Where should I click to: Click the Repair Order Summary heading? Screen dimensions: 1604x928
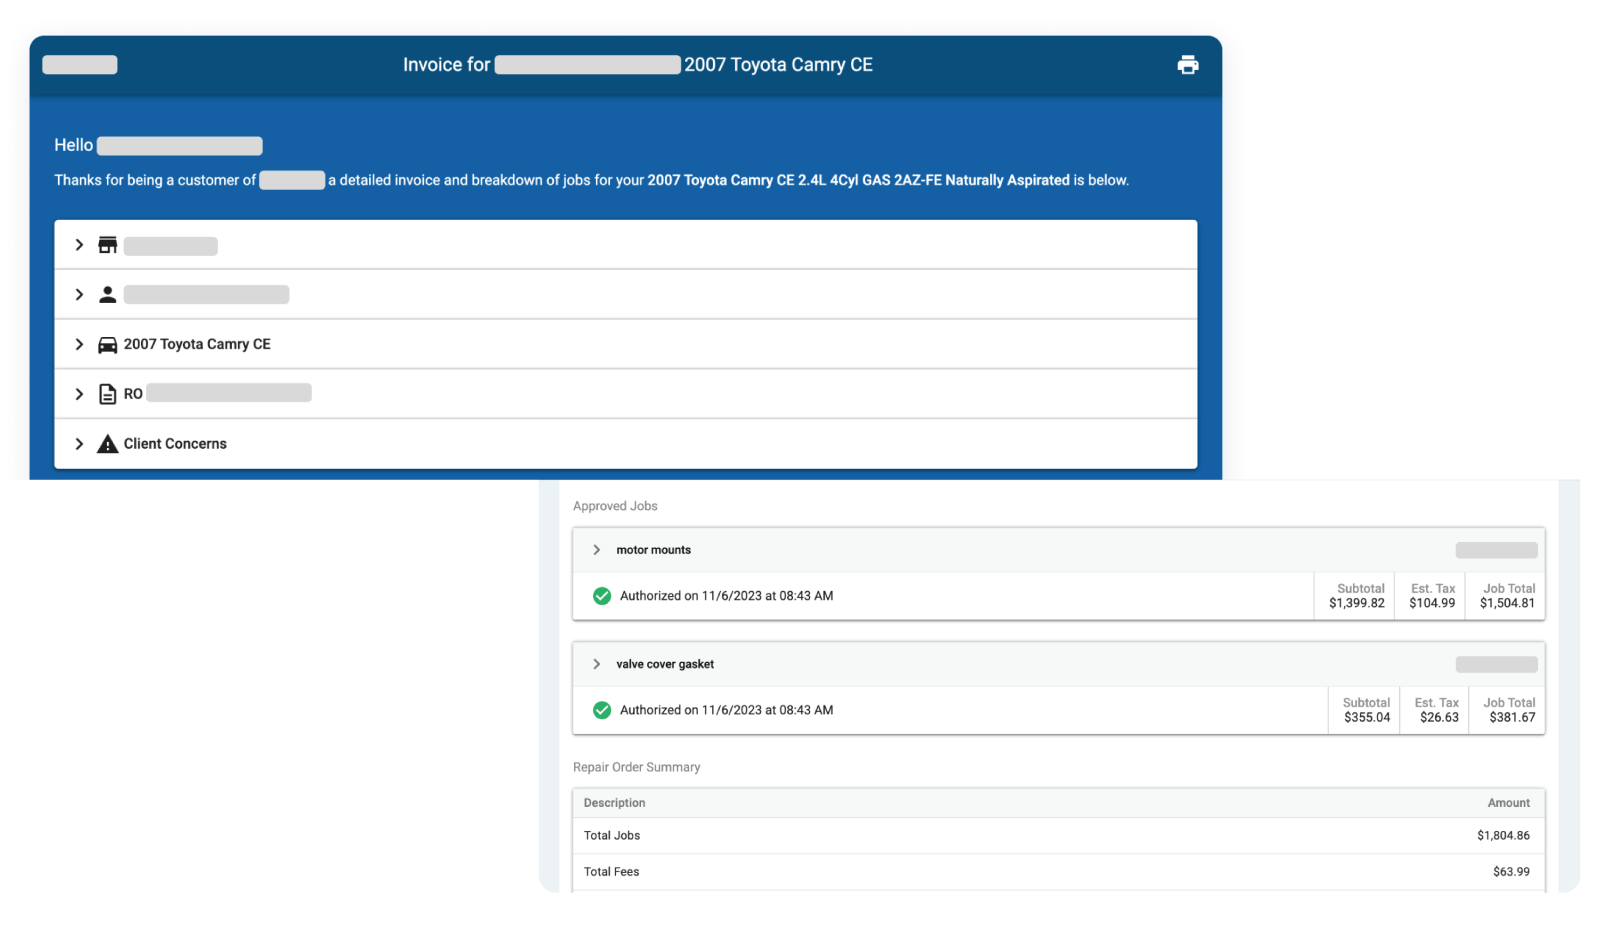point(636,767)
